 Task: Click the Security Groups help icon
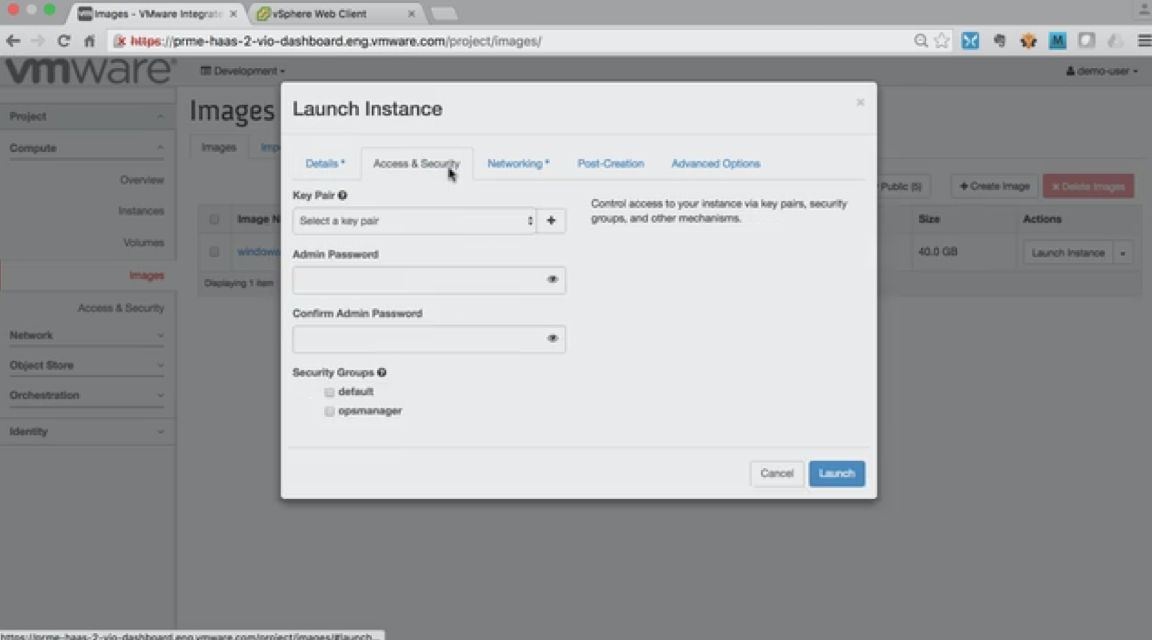(382, 373)
